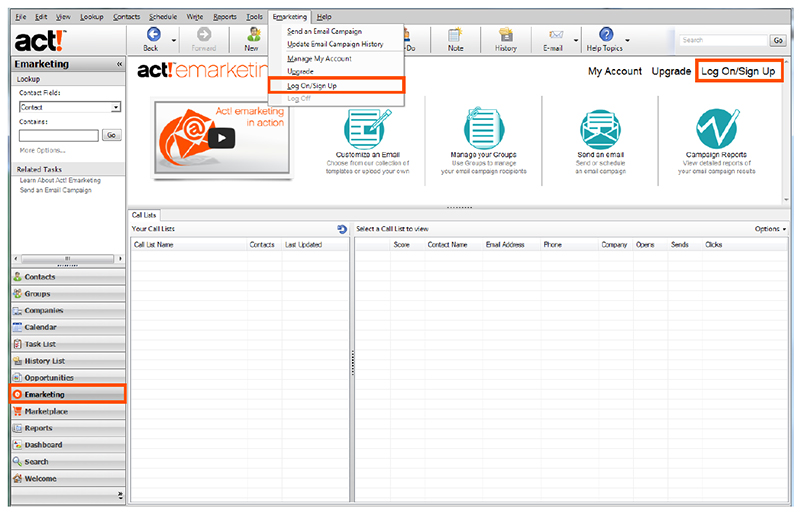Play the Act! emarketing in action video
This screenshot has height=513, width=800.
(221, 138)
